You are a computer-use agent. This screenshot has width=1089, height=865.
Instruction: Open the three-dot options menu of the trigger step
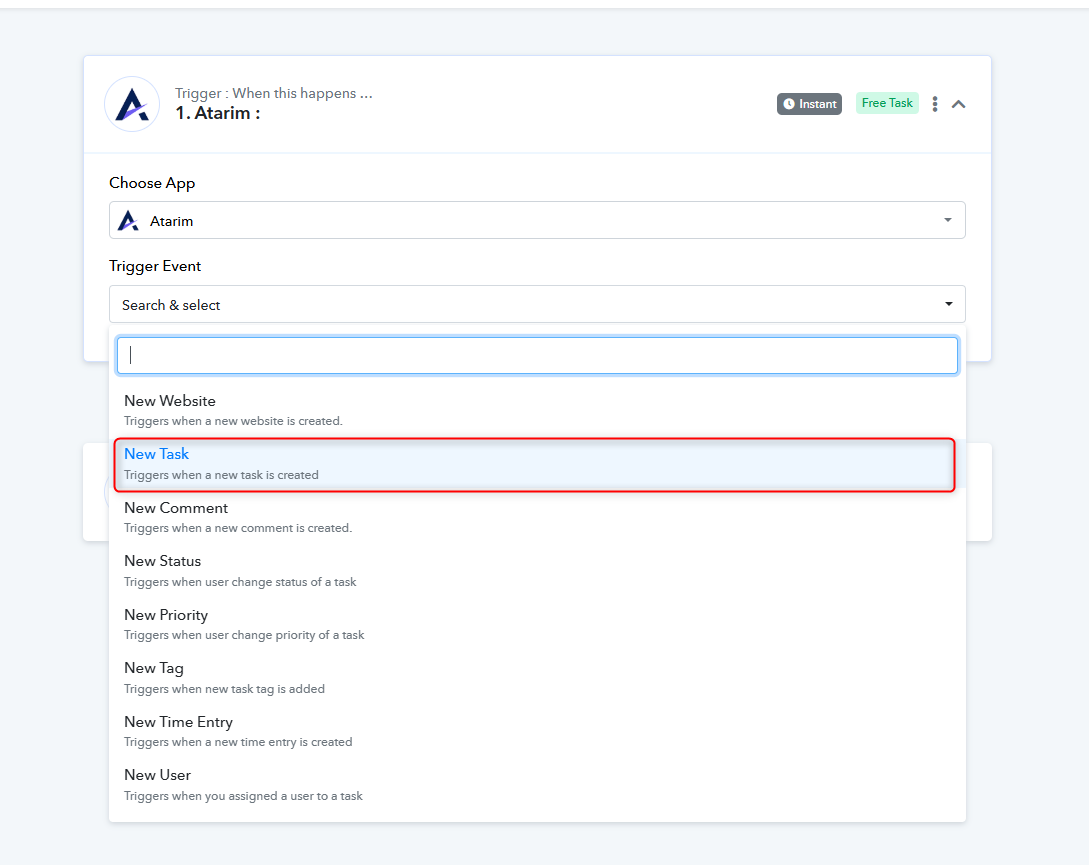(x=935, y=104)
